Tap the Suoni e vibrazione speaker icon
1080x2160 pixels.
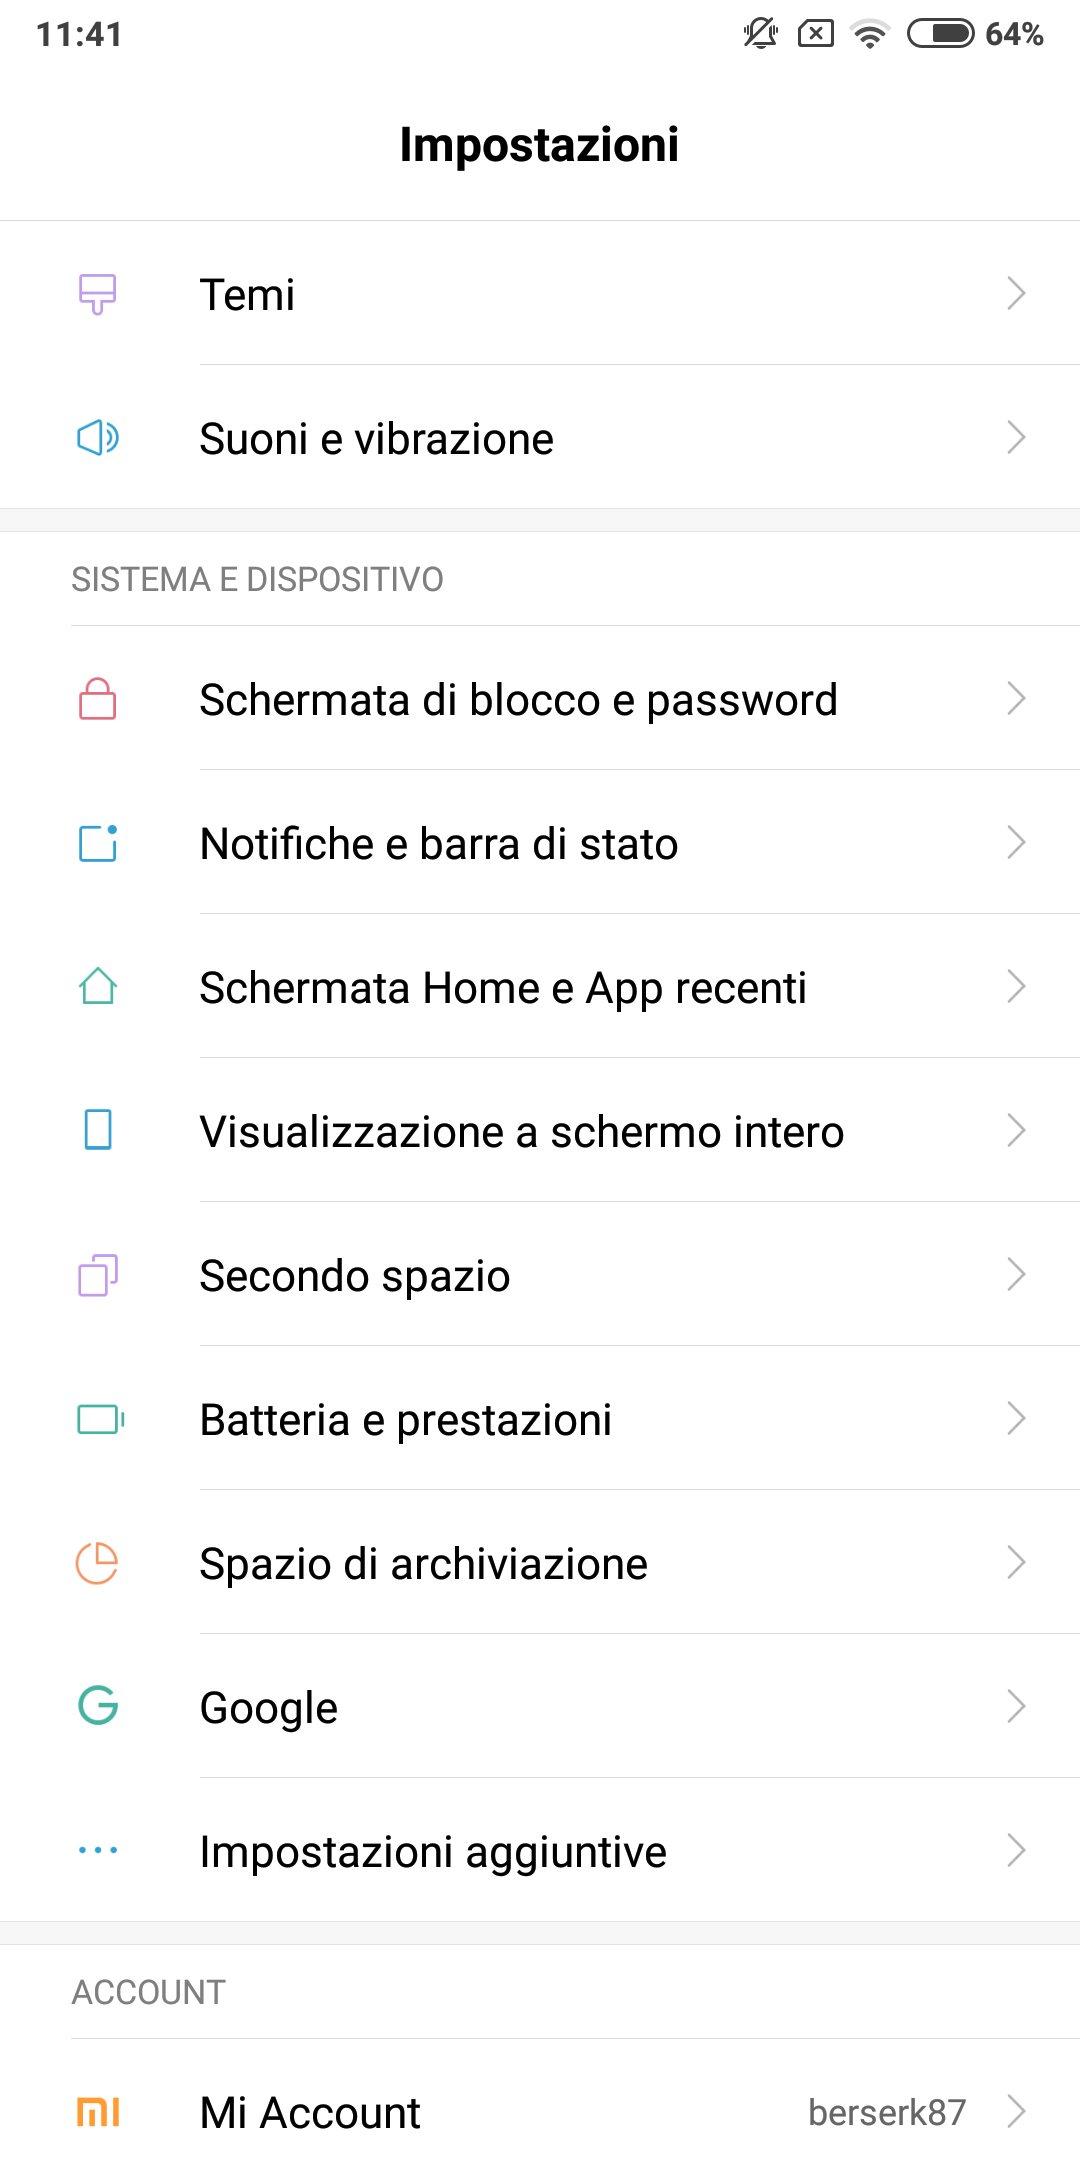click(x=98, y=438)
